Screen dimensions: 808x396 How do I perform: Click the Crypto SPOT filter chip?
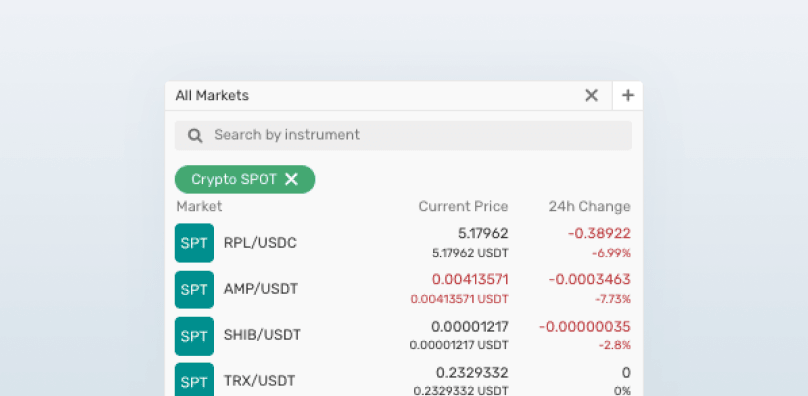245,179
